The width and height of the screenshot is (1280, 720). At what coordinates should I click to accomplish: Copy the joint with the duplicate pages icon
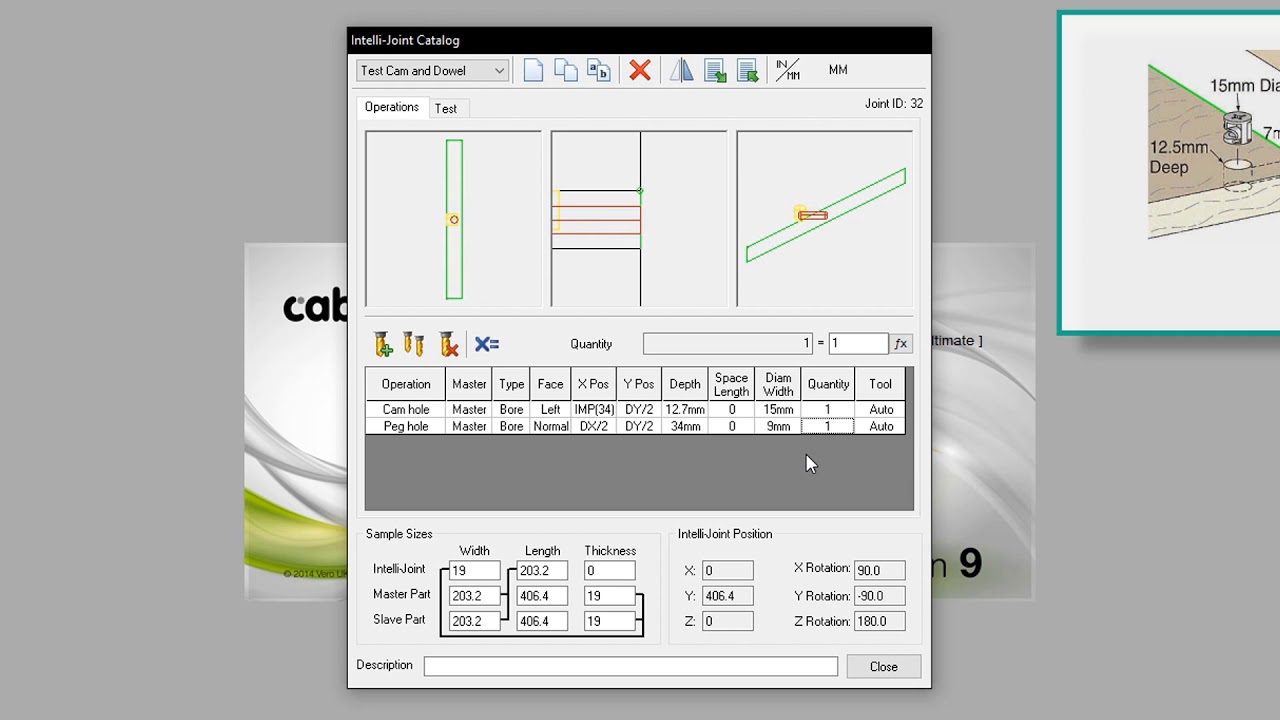pos(566,70)
